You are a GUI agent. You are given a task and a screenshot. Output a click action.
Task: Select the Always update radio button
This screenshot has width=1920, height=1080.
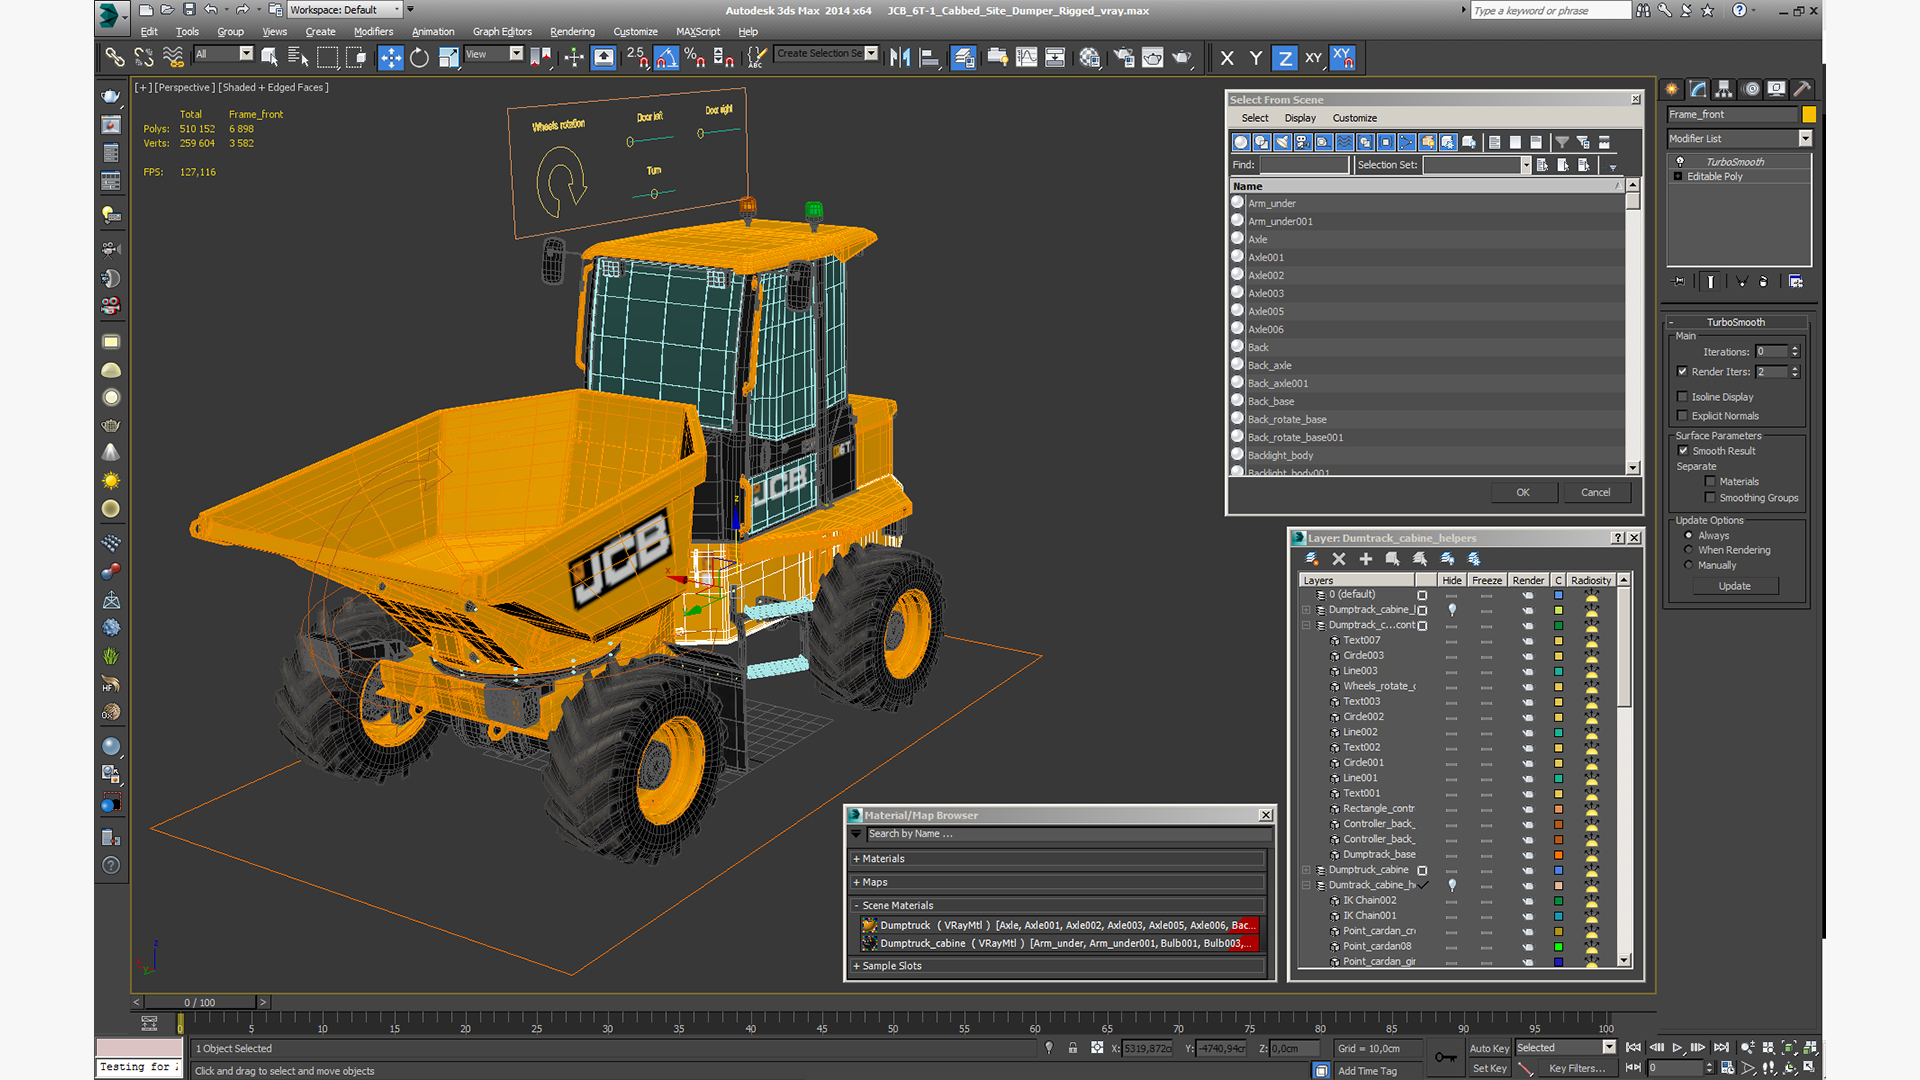click(1689, 536)
